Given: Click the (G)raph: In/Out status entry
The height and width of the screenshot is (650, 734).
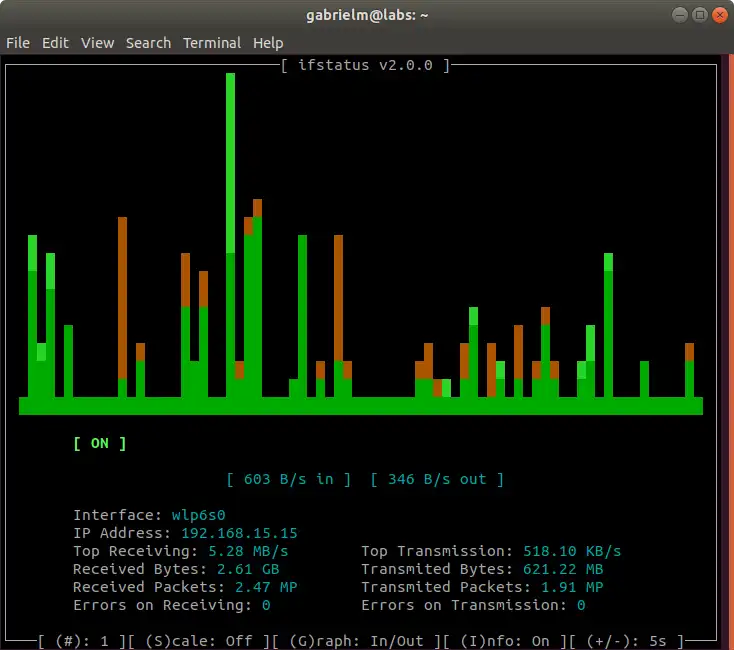Looking at the screenshot, I should 356,641.
